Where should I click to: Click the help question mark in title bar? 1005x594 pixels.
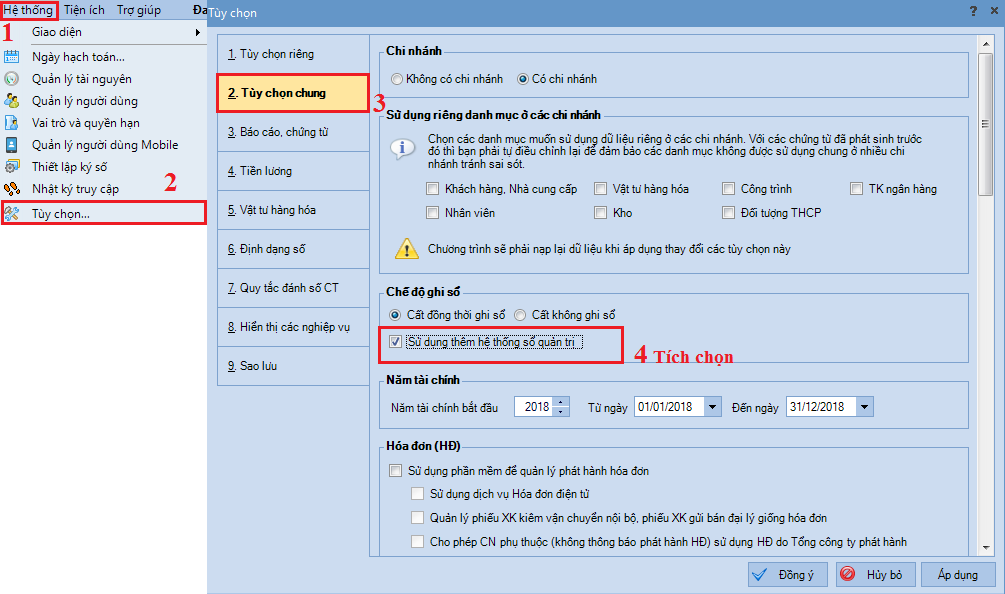(973, 11)
